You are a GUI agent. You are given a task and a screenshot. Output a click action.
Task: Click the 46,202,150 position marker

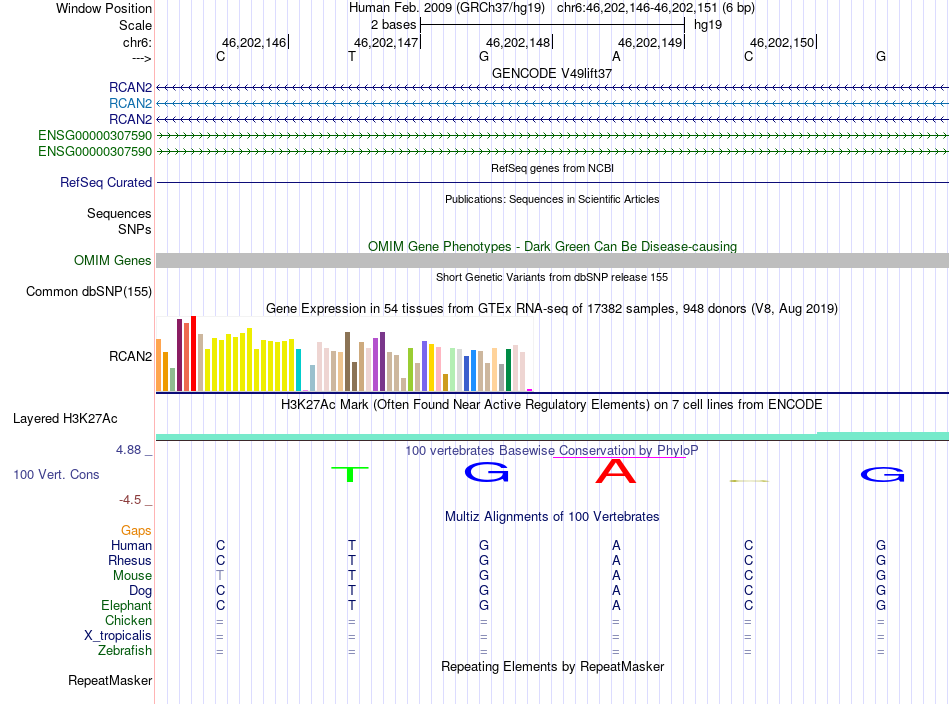pos(782,42)
